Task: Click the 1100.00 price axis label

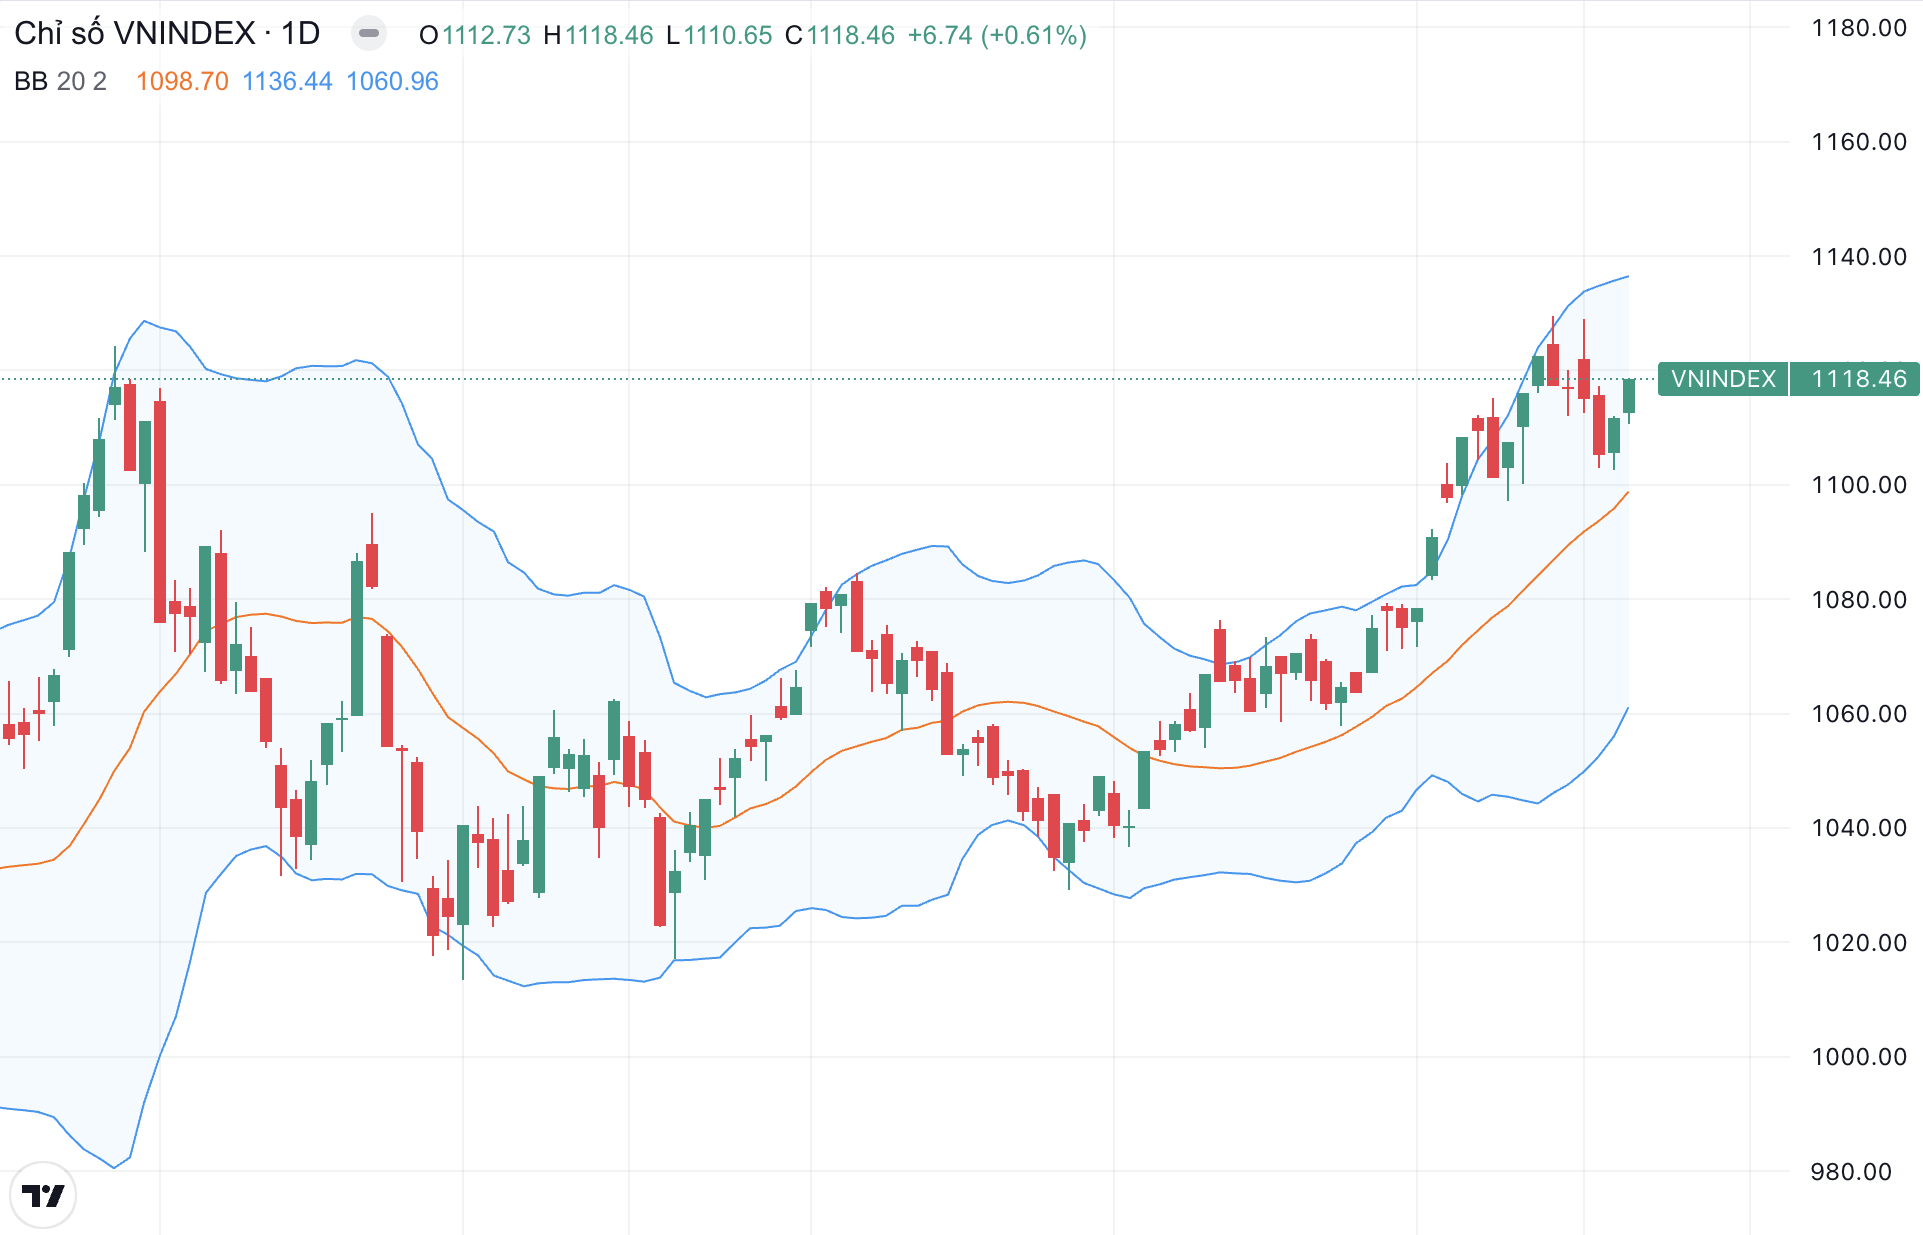Action: click(x=1859, y=485)
